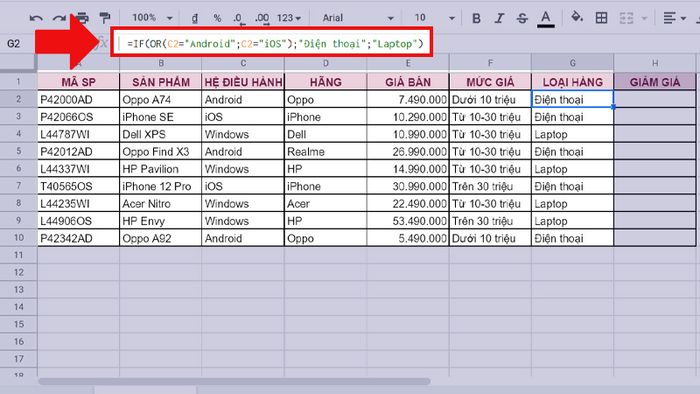The height and width of the screenshot is (394, 700).
Task: Format as percent with % icon
Action: click(217, 18)
